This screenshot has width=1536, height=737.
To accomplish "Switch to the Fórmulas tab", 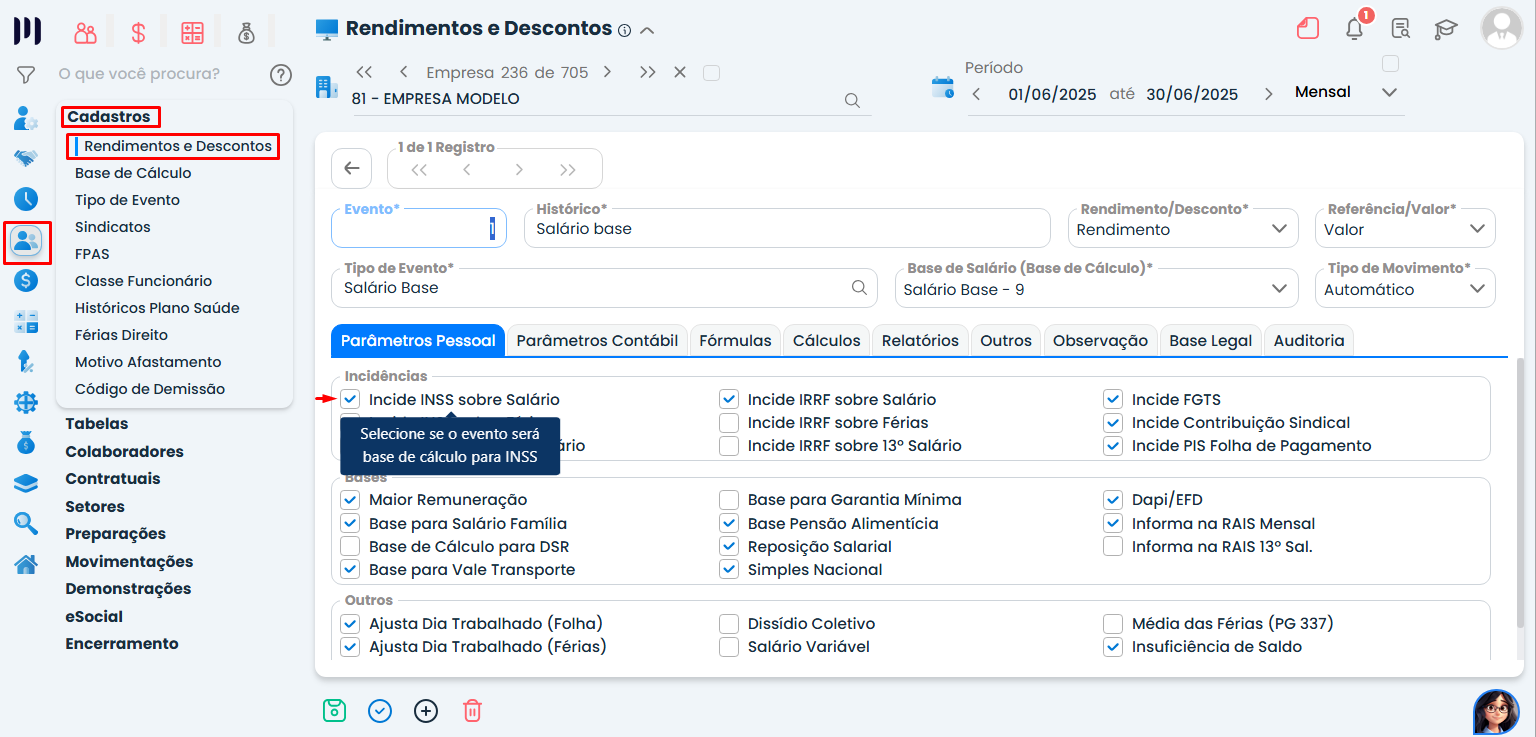I will click(735, 341).
